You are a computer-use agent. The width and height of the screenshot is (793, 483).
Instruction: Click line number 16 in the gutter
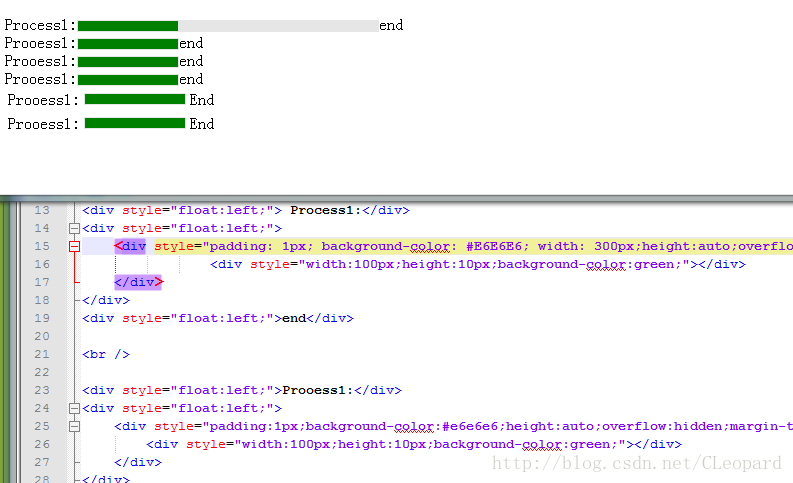click(x=42, y=265)
